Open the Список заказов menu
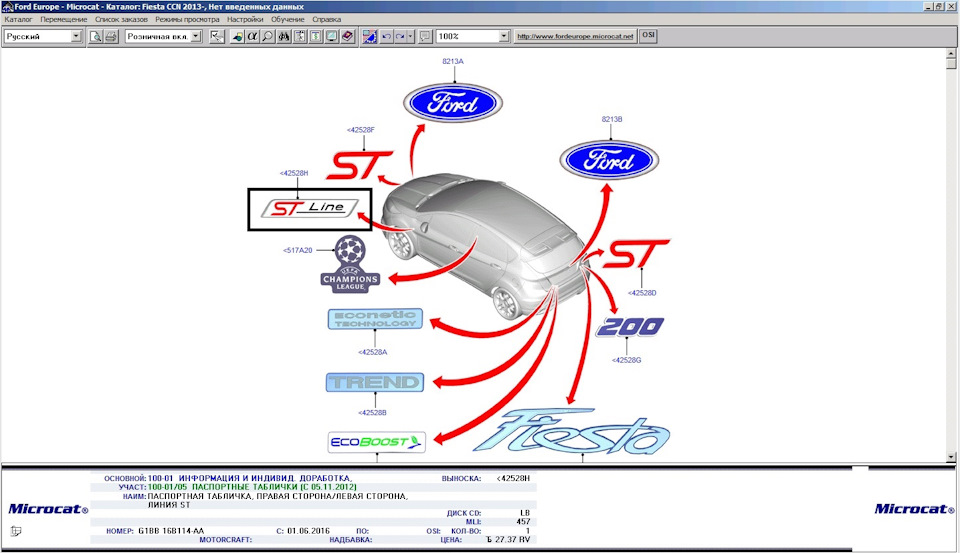The width and height of the screenshot is (960, 553). point(121,20)
